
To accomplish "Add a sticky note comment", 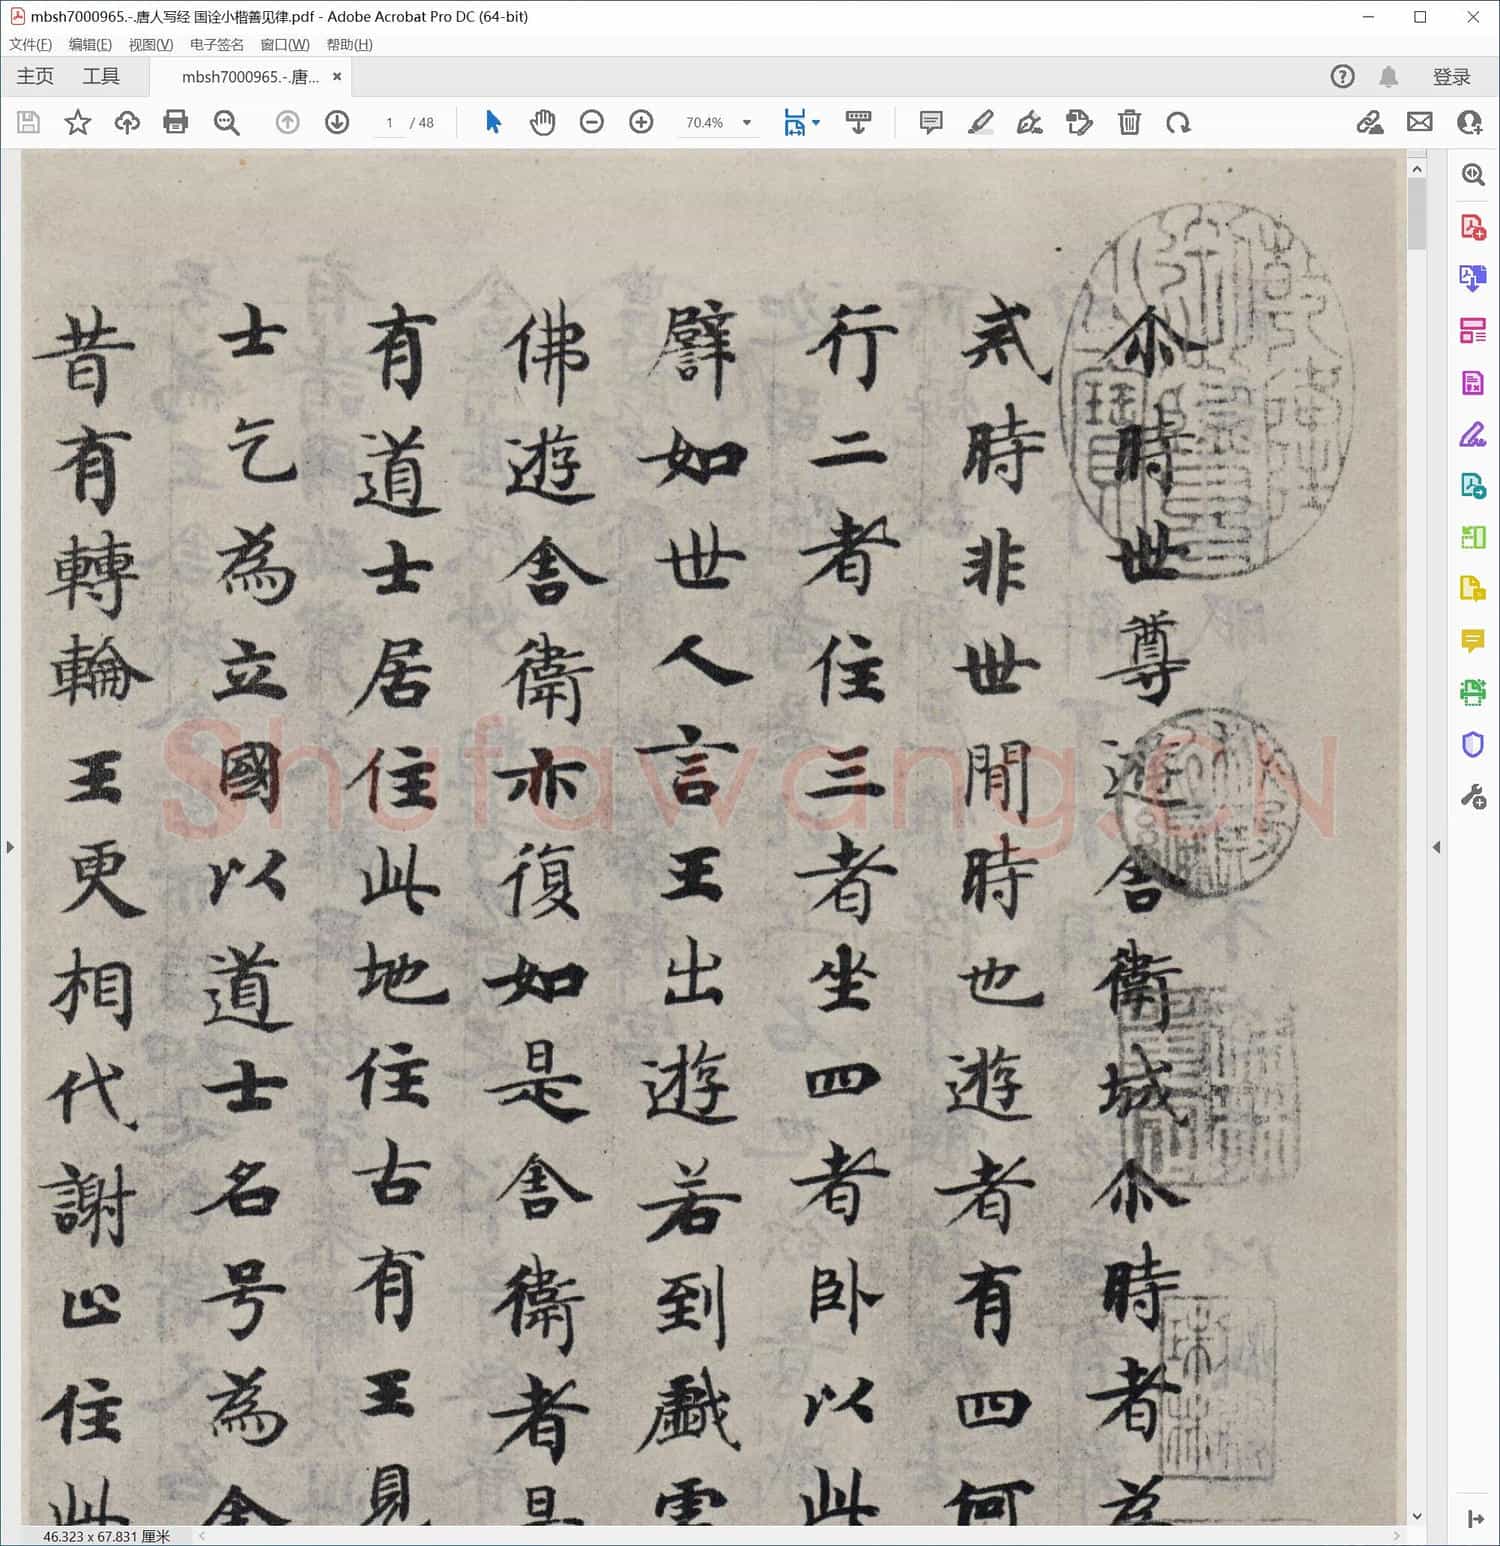I will [x=930, y=122].
